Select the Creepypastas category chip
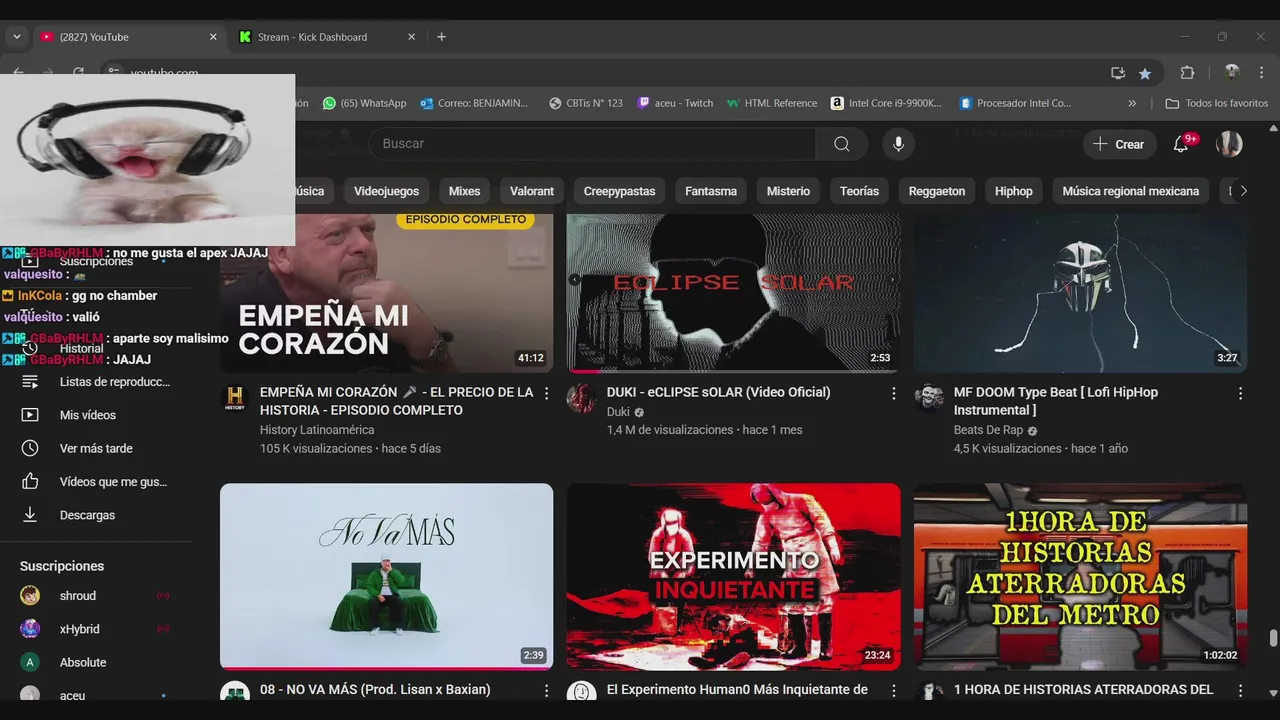The image size is (1280, 720). click(x=619, y=191)
